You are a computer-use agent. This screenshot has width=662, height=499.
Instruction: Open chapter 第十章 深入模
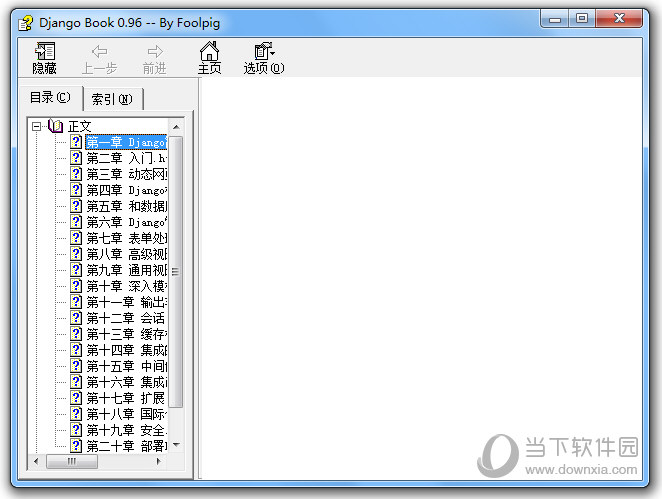coord(126,286)
